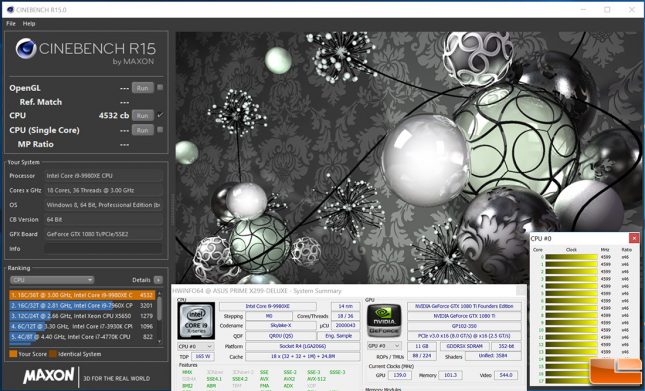Click the CB Version field

point(103,220)
